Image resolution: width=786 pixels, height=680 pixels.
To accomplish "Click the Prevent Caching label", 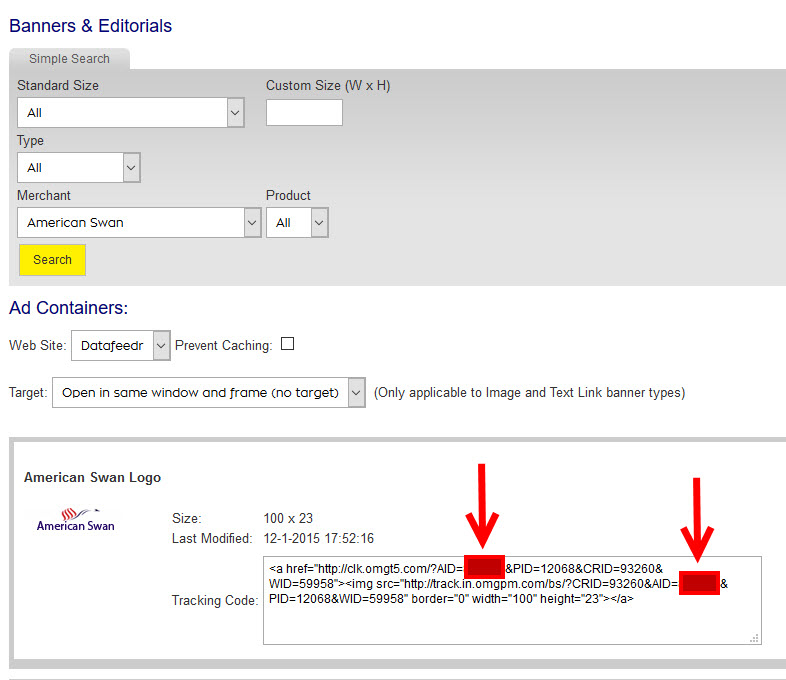I will [x=224, y=345].
